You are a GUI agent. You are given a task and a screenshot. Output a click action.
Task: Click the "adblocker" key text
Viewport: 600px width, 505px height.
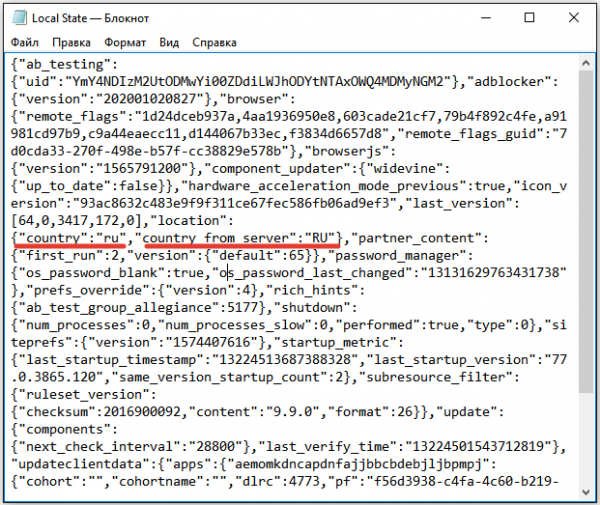(509, 81)
